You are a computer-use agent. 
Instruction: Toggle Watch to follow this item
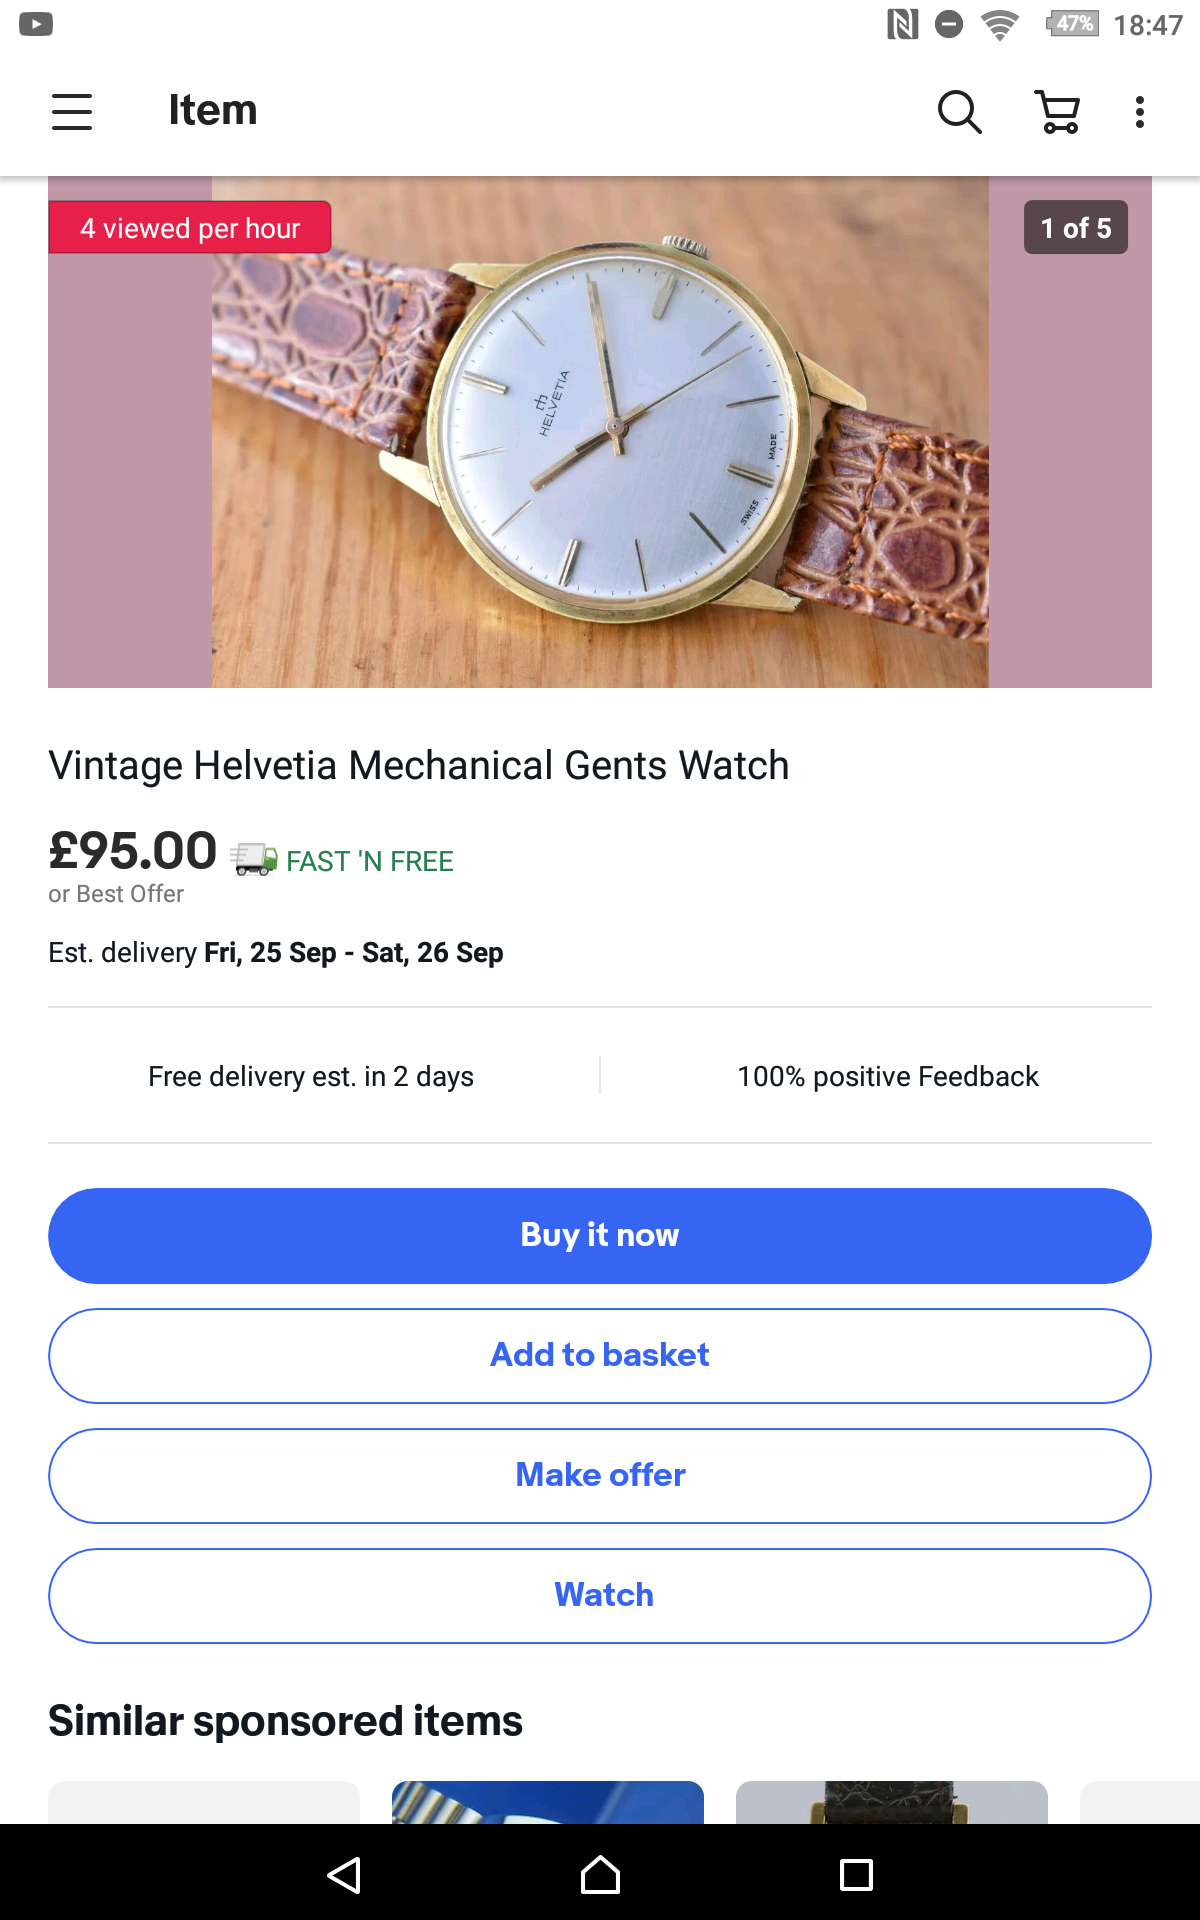(x=600, y=1596)
